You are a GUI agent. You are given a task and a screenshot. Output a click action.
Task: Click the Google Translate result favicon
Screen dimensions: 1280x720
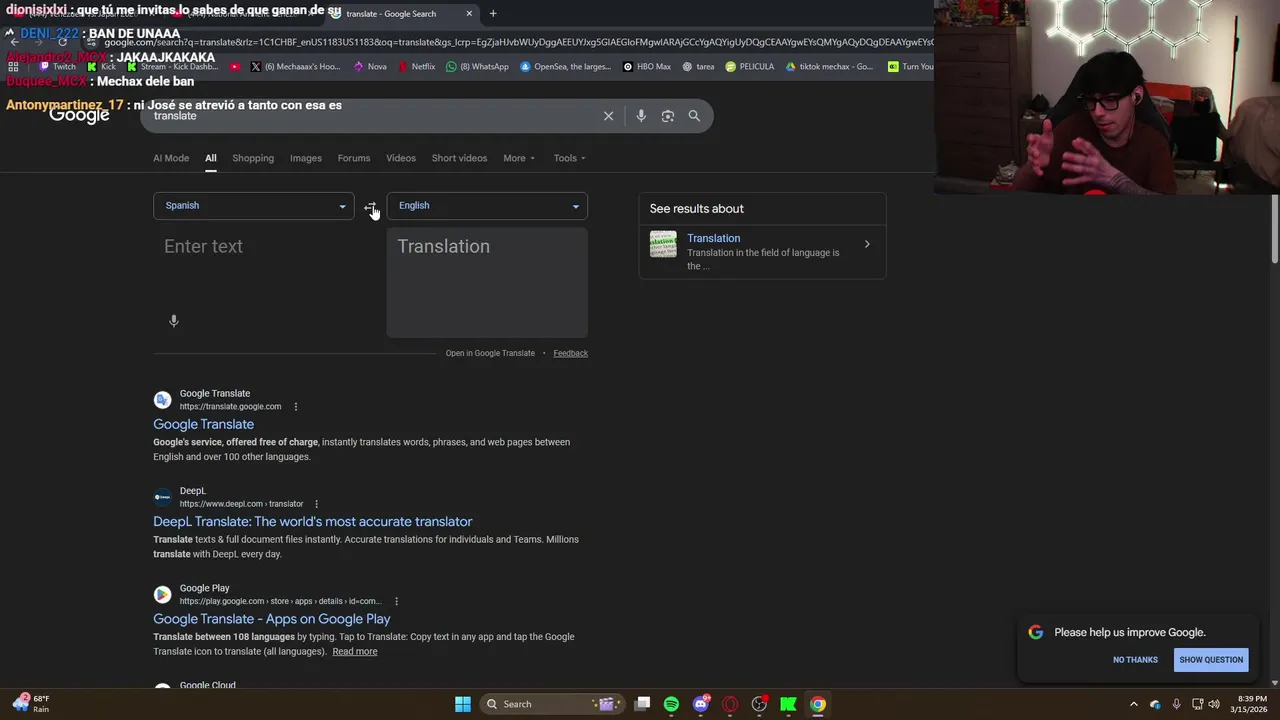tap(162, 400)
